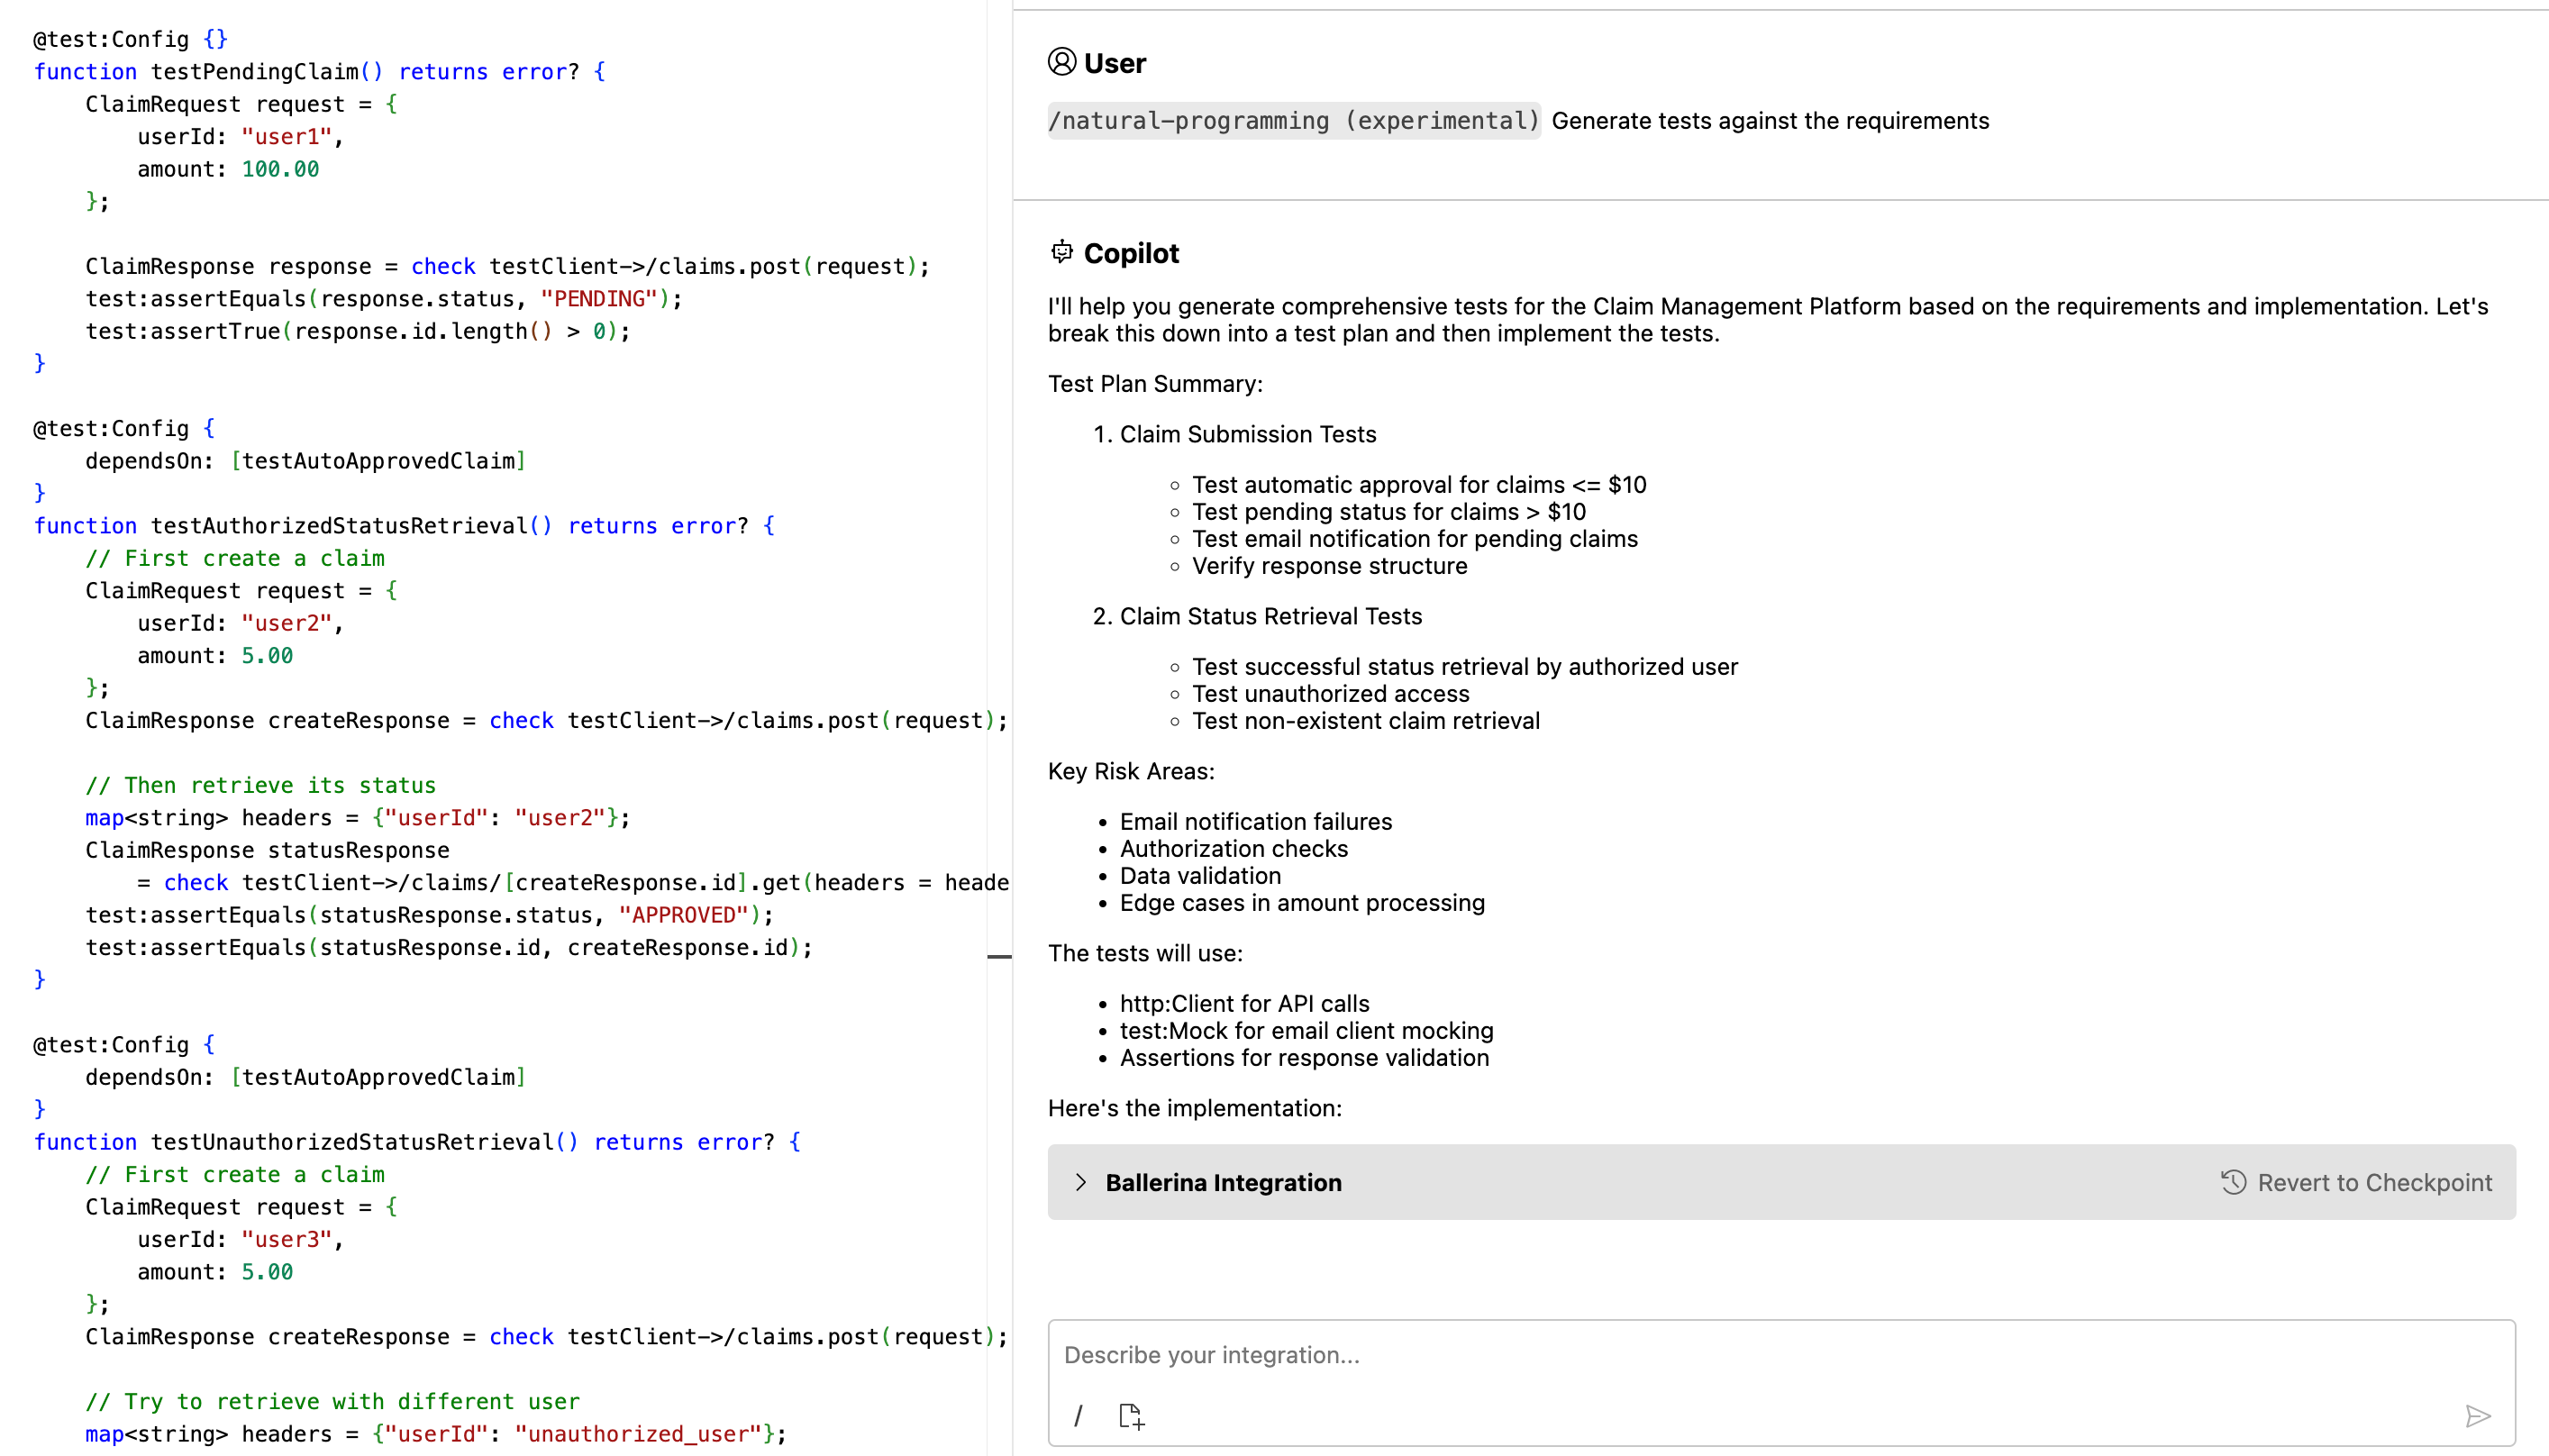
Task: Click function name testAuthorizedStatusRetrieval
Action: click(340, 526)
